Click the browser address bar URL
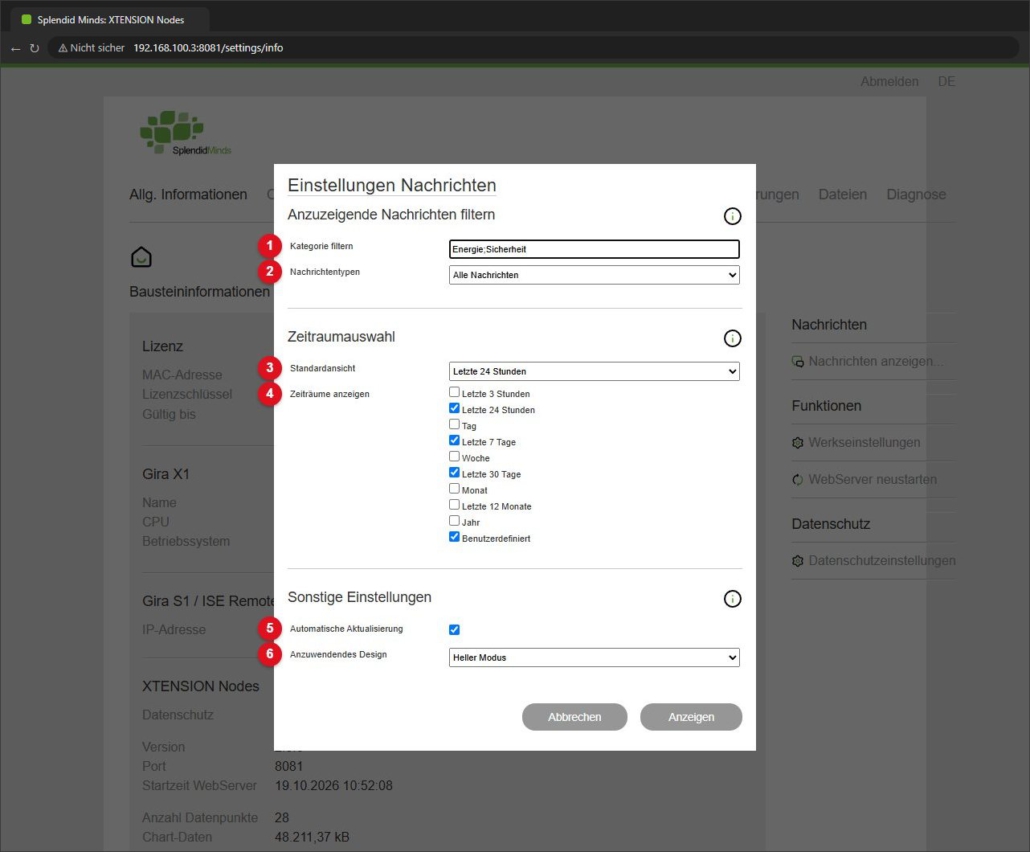The image size is (1030, 852). pyautogui.click(x=208, y=48)
